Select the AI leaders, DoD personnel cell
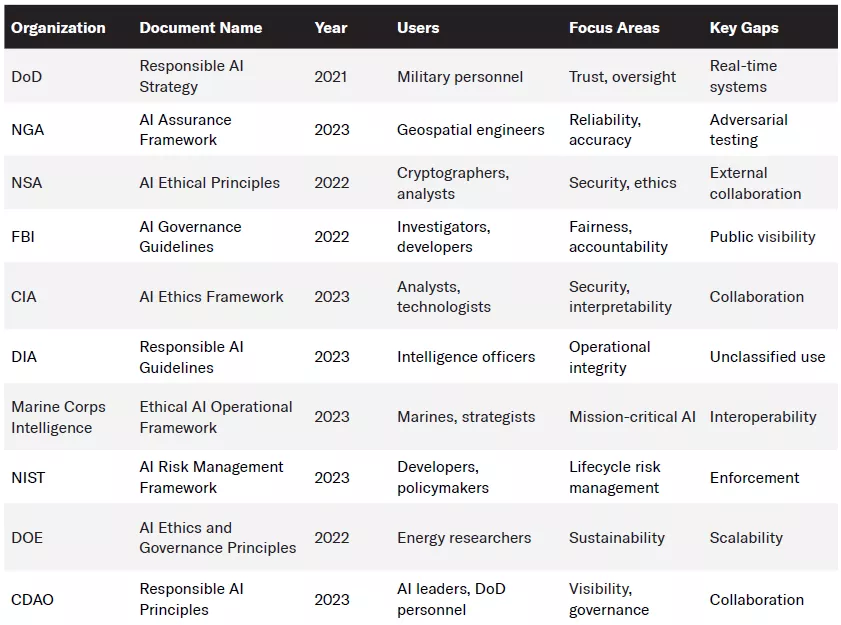This screenshot has height=625, width=841. click(451, 599)
